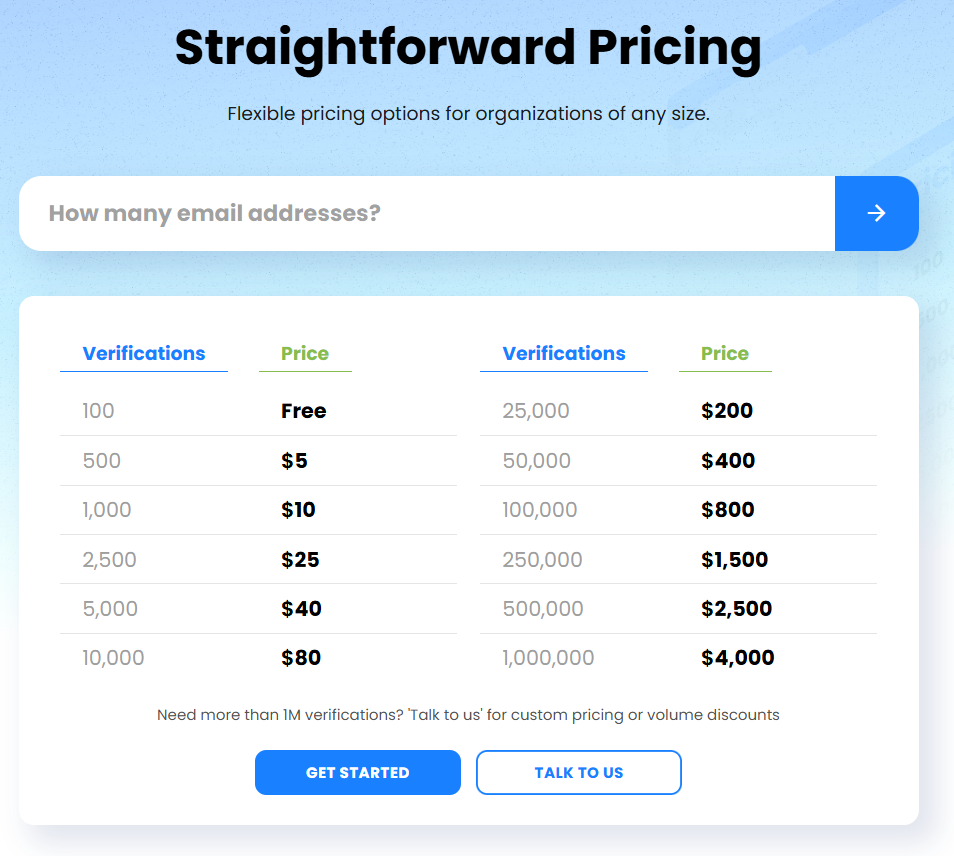Screen dimensions: 954x856
Task: Click the left Price column header
Action: pos(305,353)
